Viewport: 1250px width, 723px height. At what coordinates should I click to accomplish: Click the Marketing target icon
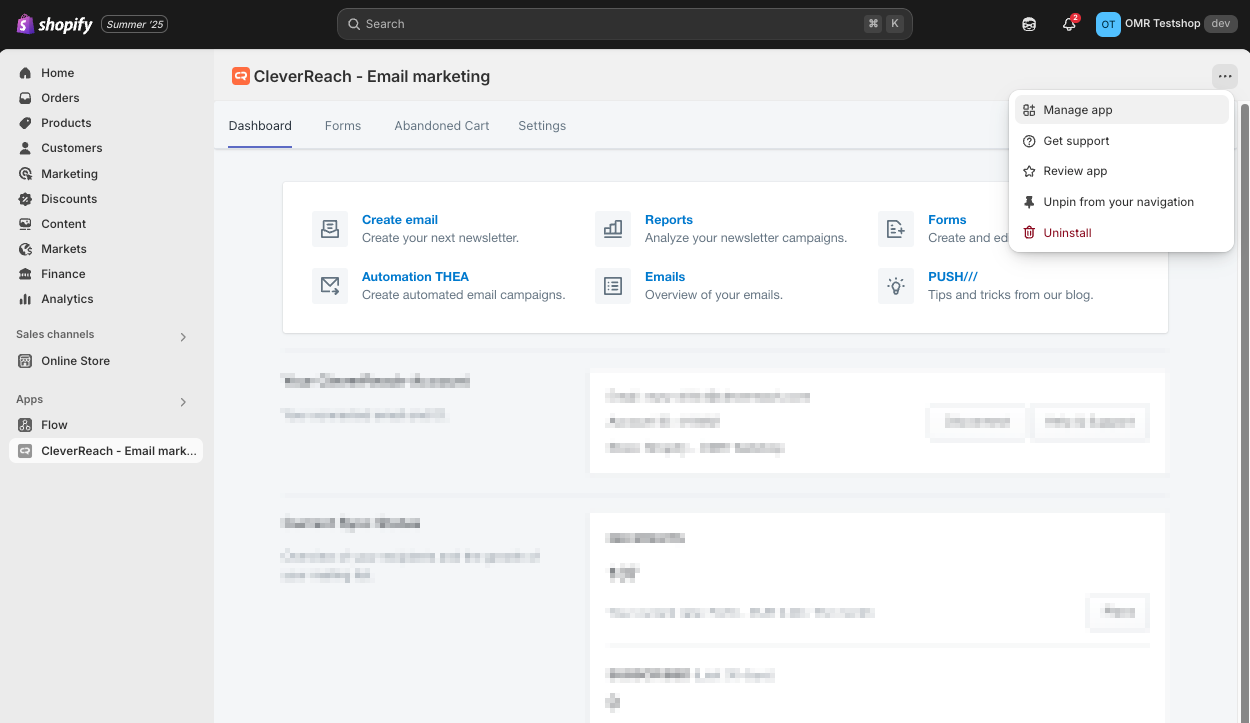[25, 174]
